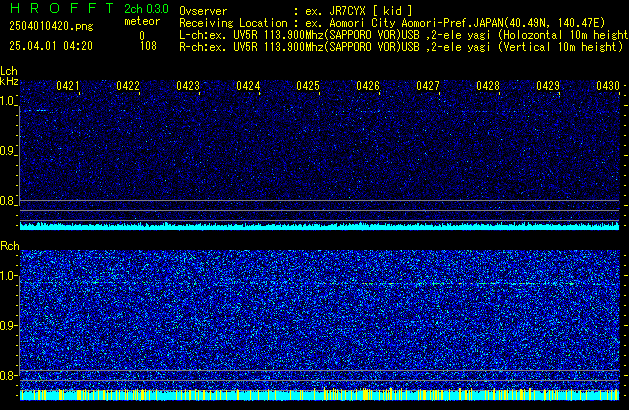Image resolution: width=629 pixels, height=410 pixels.
Task: Click the Rch 1.0 kHz axis label
Action: [8, 276]
